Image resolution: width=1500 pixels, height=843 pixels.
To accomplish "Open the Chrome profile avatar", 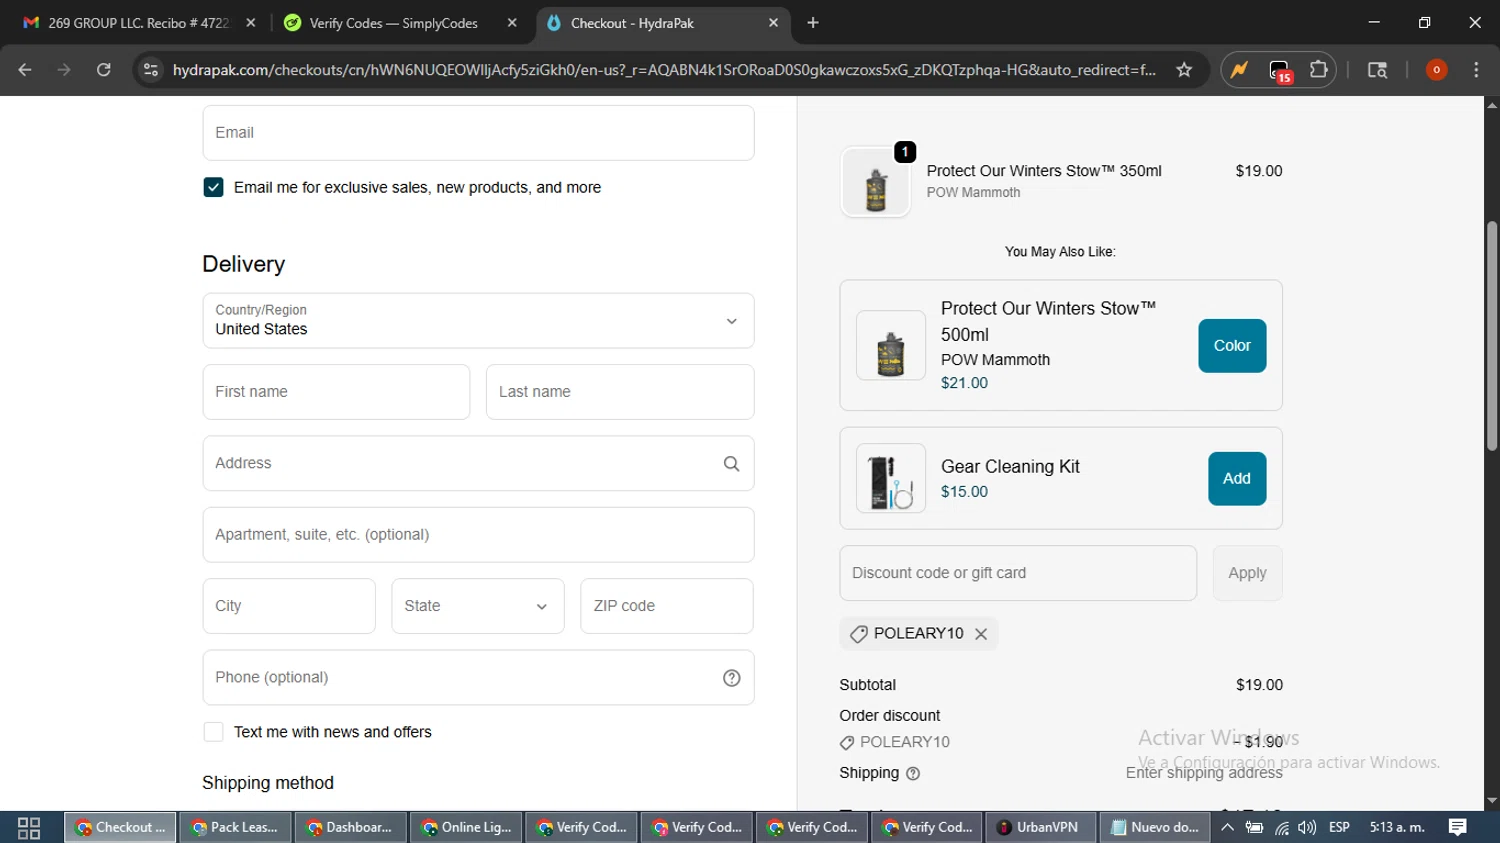I will coord(1436,70).
